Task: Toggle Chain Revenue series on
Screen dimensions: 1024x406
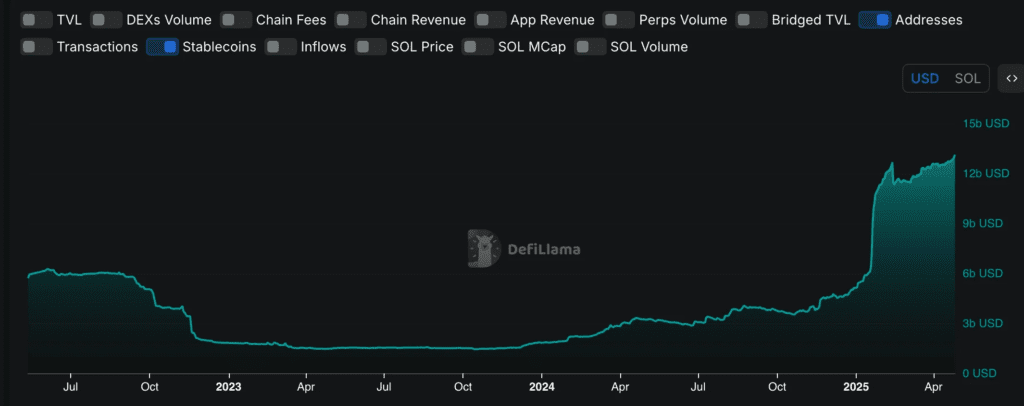Action: (351, 20)
